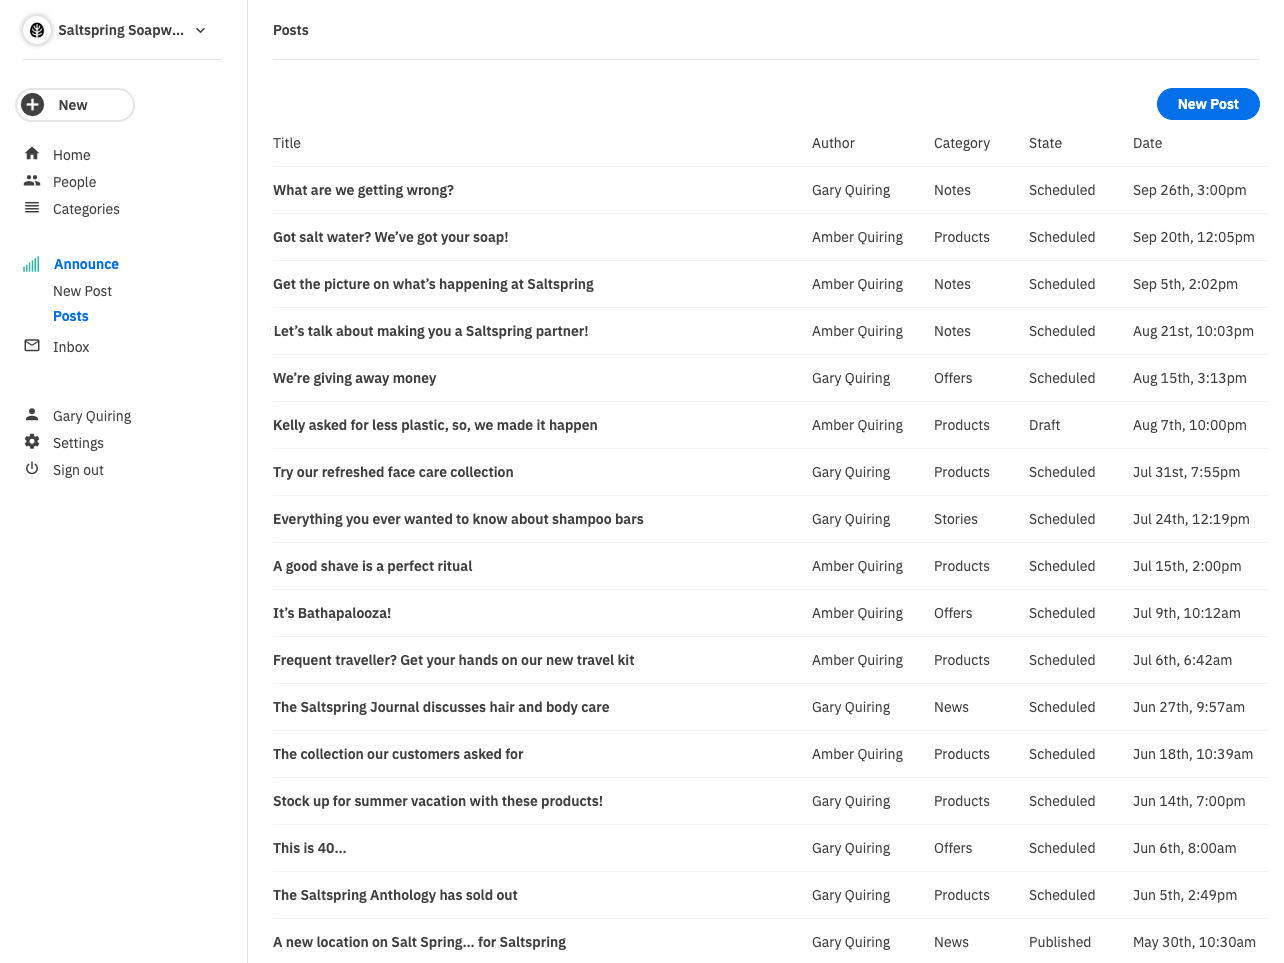Open the 'It's Bathapalooza!' post

pyautogui.click(x=332, y=613)
